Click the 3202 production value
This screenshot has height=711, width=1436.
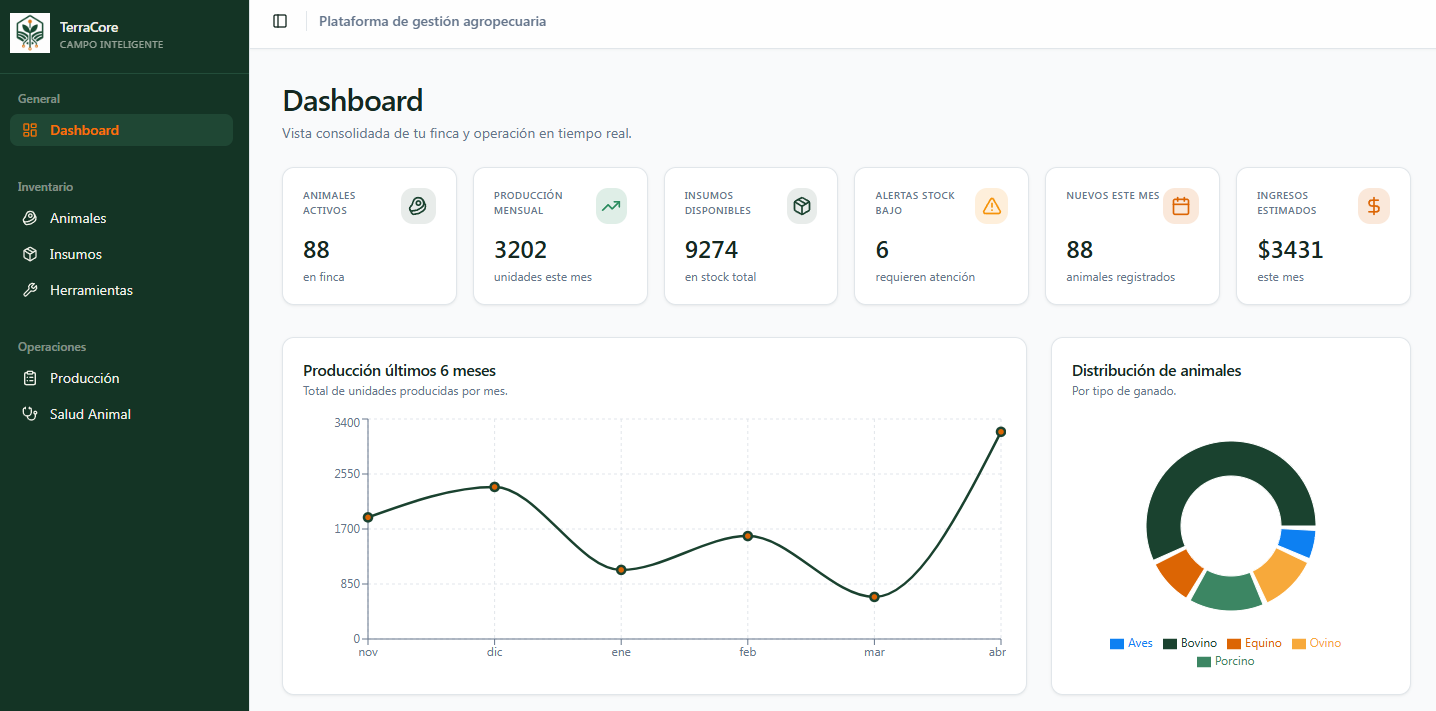click(520, 250)
